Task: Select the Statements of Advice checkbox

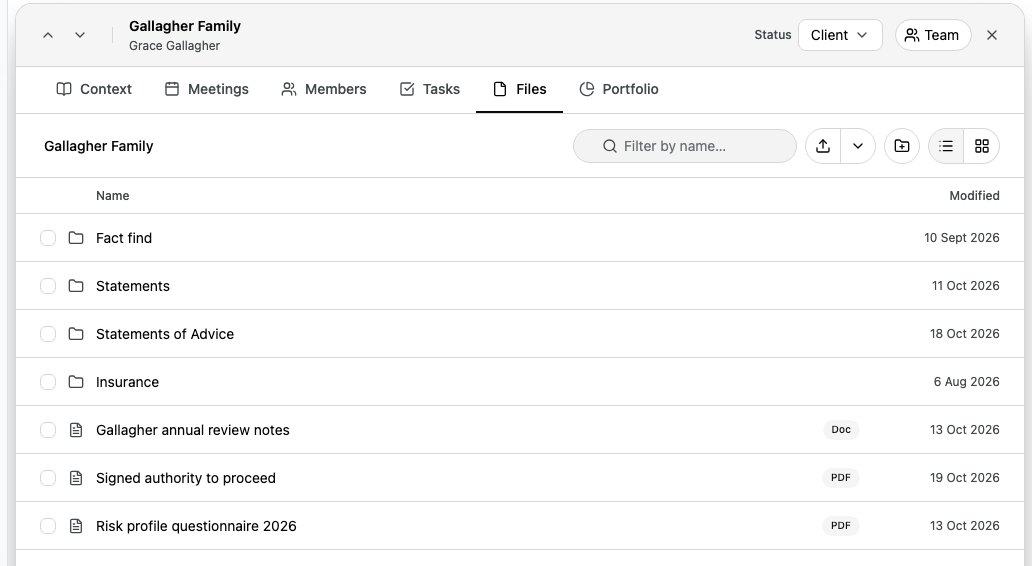Action: [48, 334]
